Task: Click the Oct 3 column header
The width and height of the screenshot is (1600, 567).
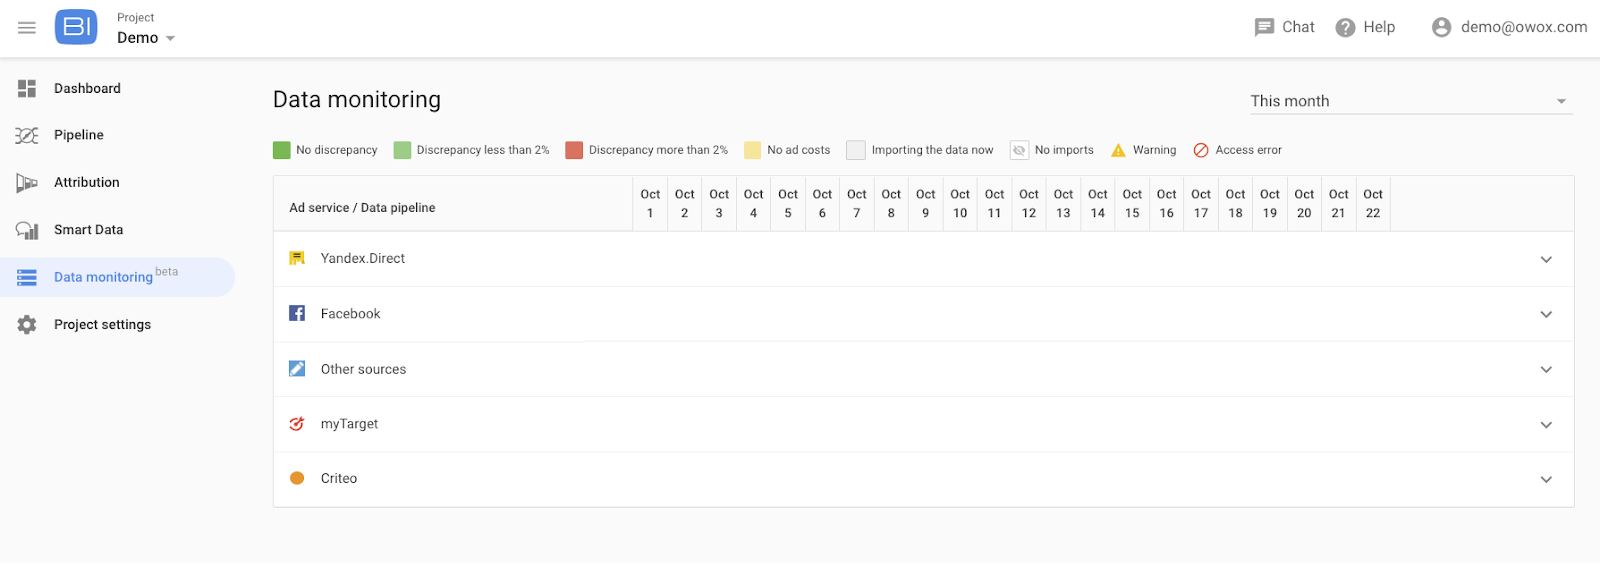Action: point(719,204)
